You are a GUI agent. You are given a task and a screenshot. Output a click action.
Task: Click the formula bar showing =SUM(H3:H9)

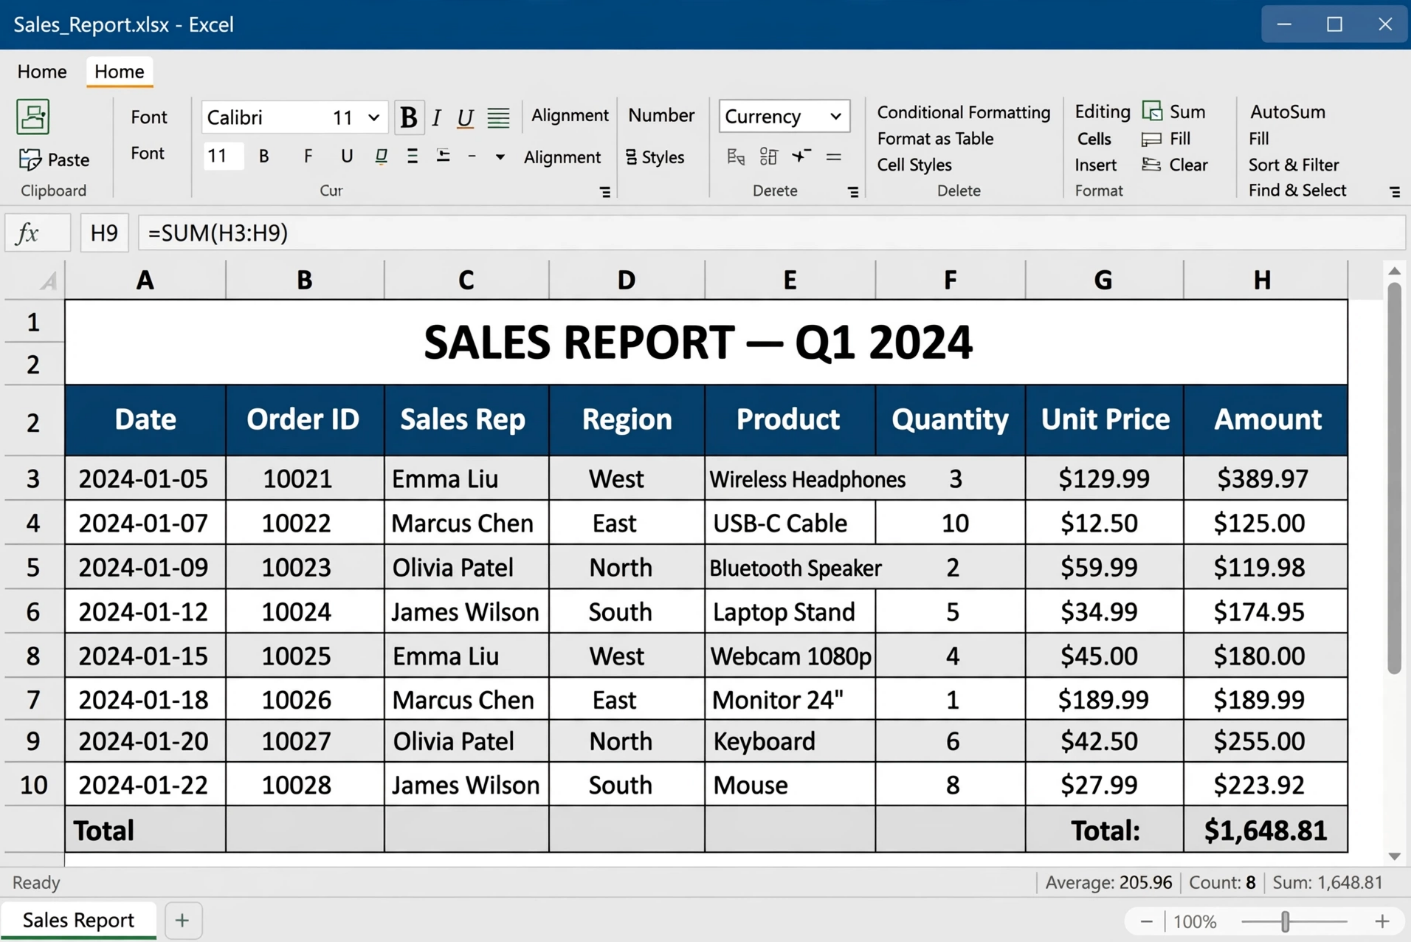click(771, 233)
